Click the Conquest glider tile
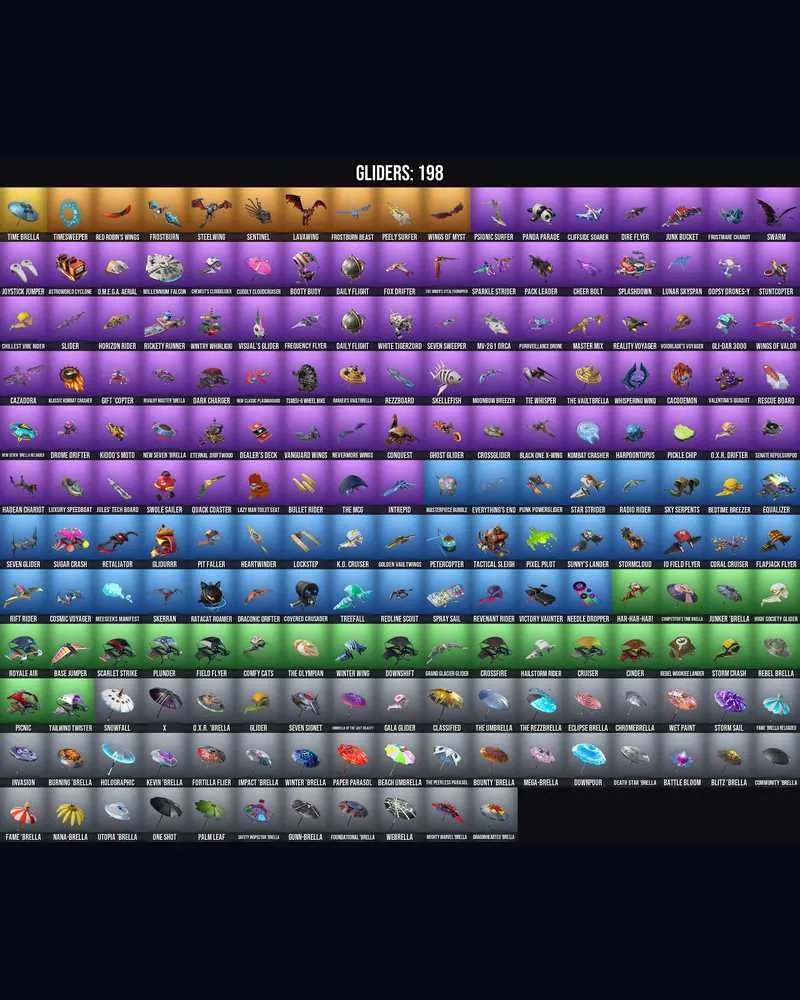This screenshot has height=1000, width=800. click(x=399, y=432)
